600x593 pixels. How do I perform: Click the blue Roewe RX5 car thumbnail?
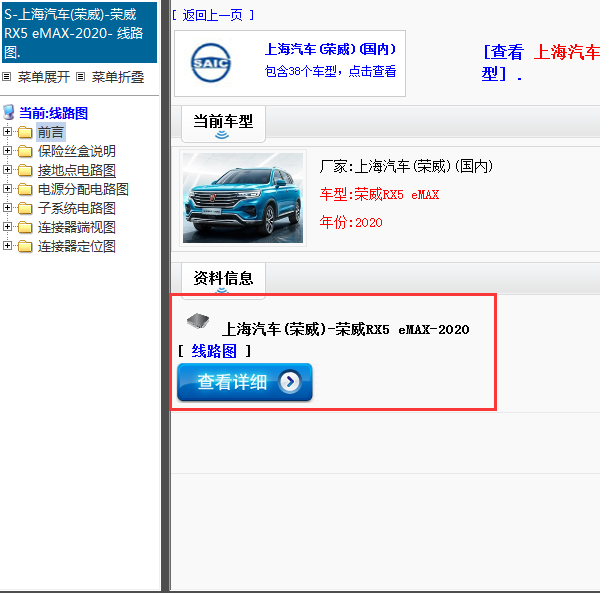(243, 197)
